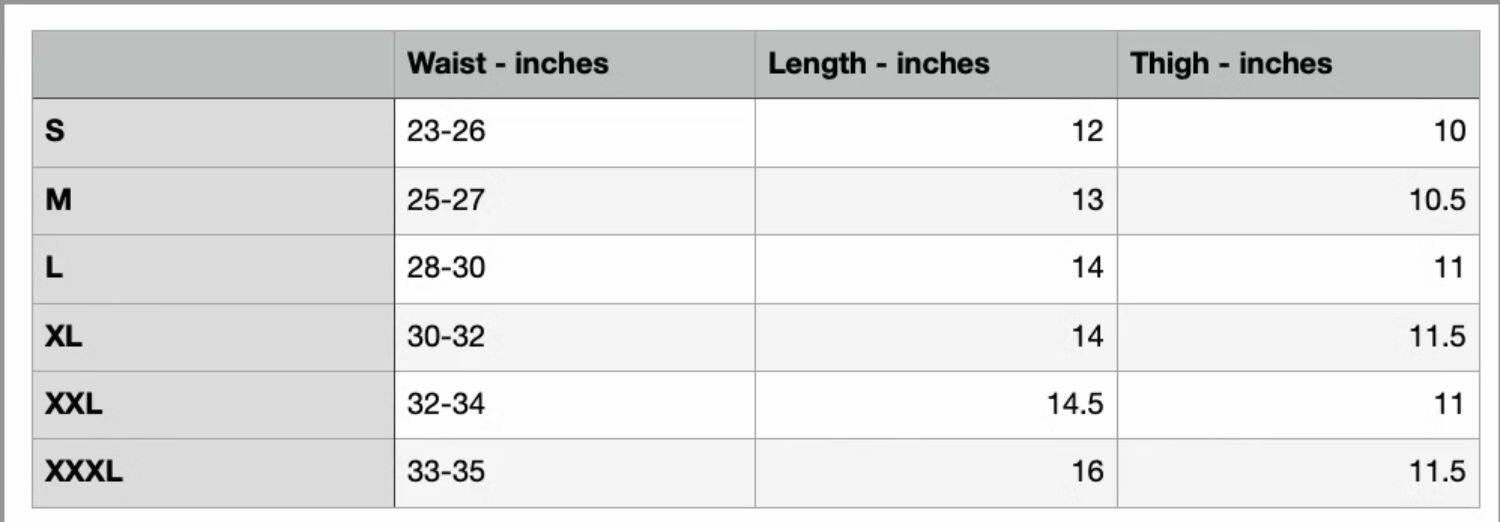The image size is (1500, 522).
Task: Select the length cell showing 16
Action: (1086, 471)
